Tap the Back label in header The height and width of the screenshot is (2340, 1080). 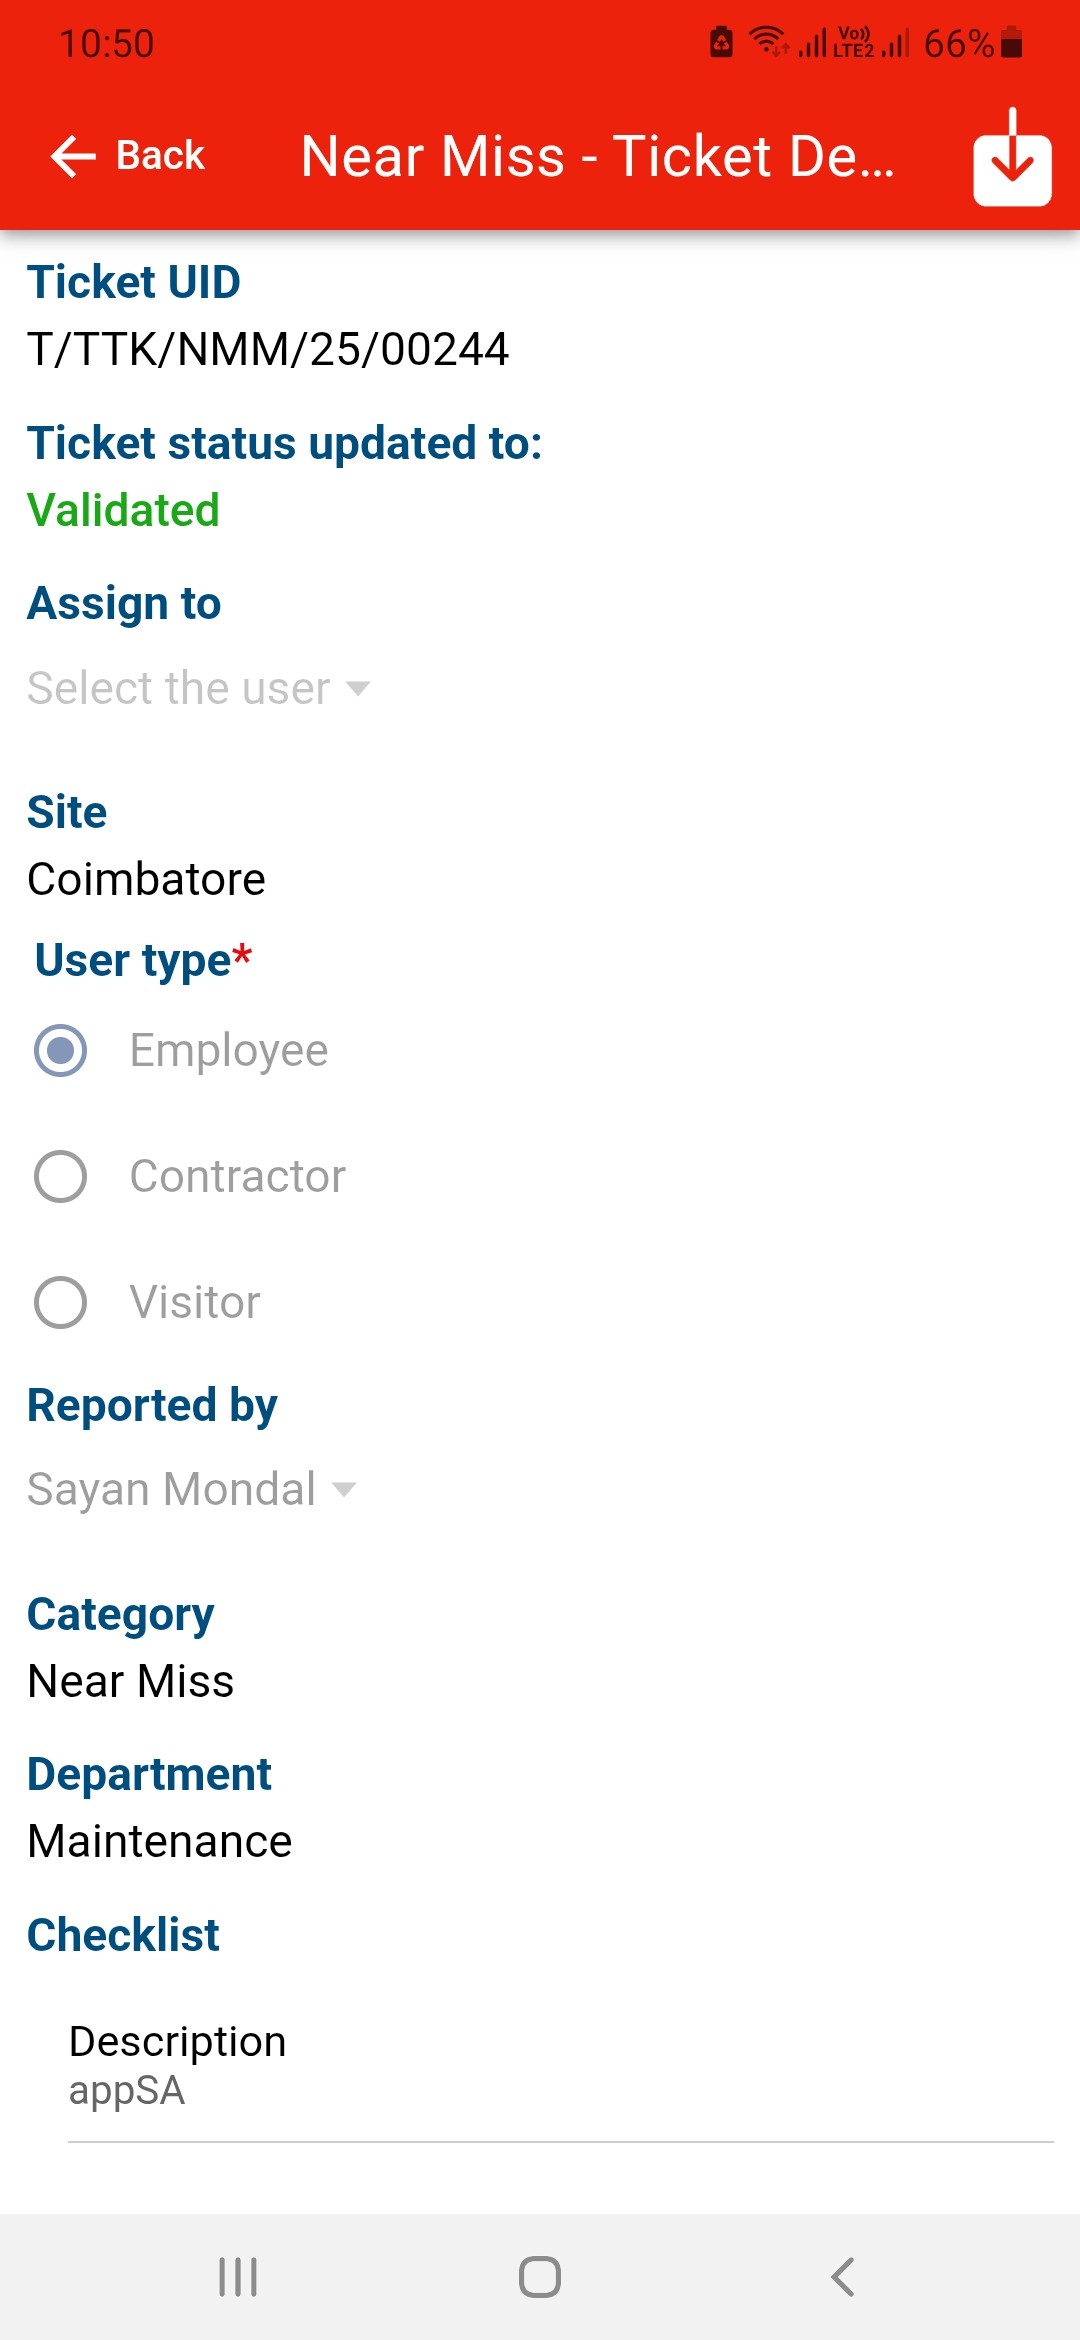tap(160, 156)
